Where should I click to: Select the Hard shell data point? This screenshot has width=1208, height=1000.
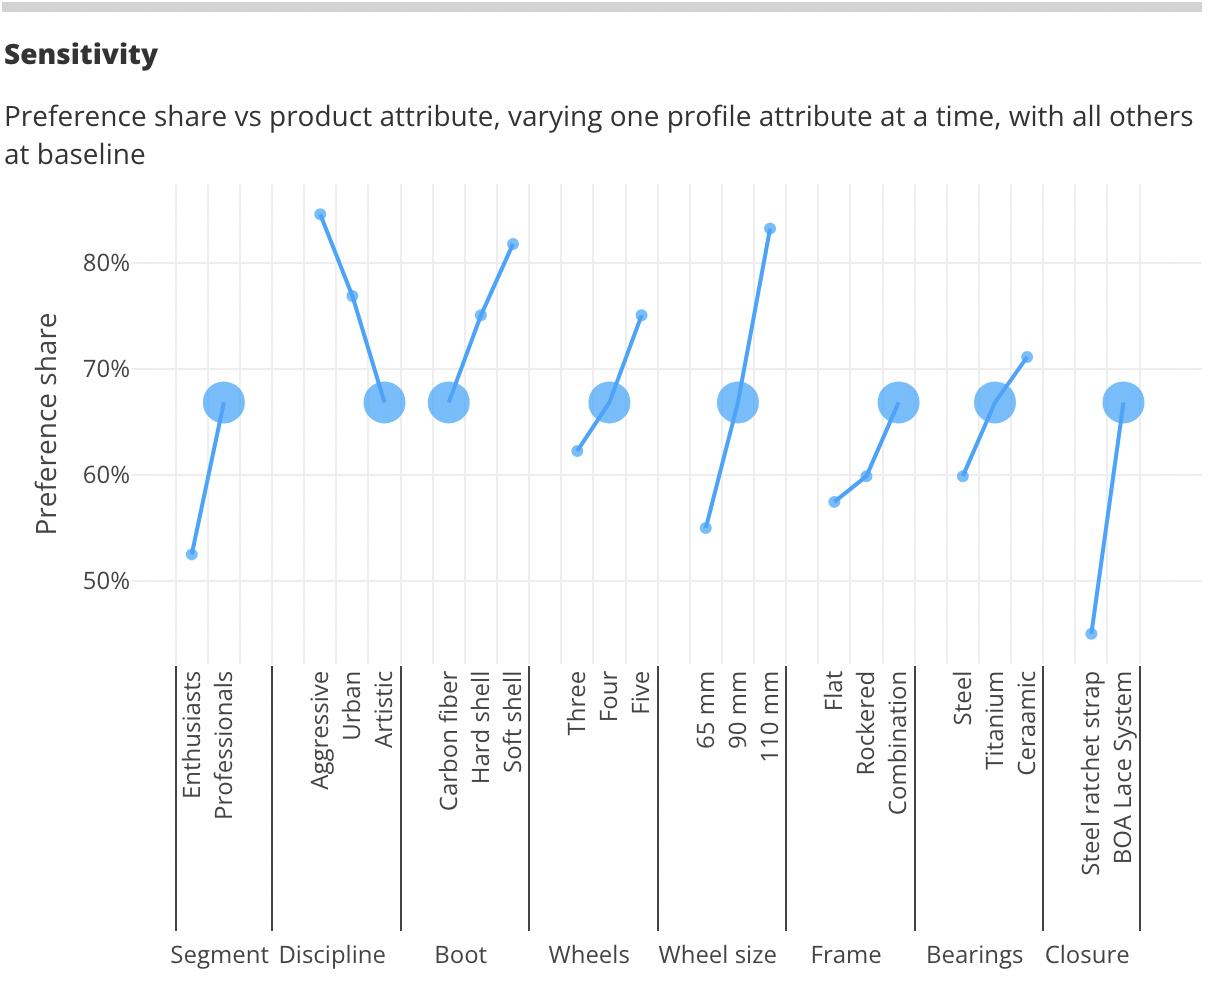(481, 315)
